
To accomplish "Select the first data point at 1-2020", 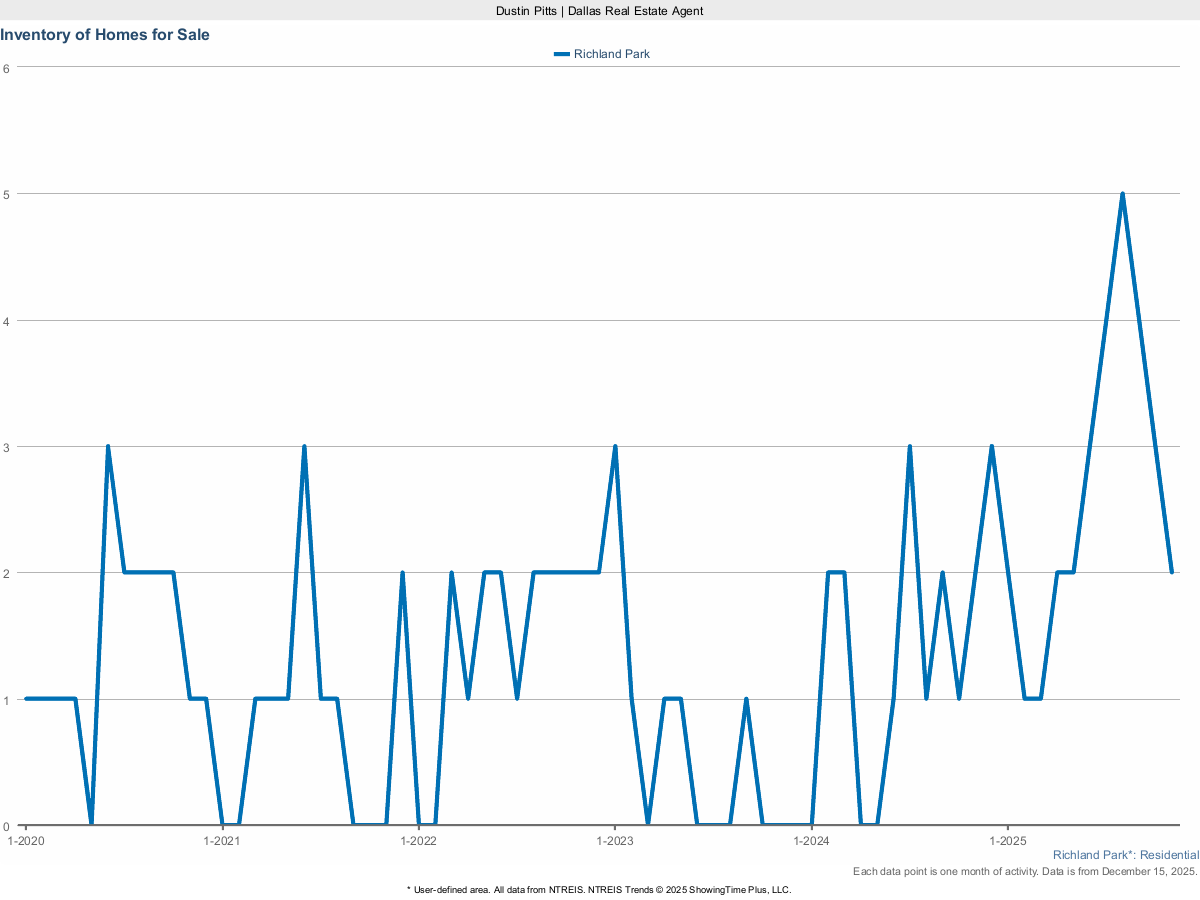I will pos(26,699).
